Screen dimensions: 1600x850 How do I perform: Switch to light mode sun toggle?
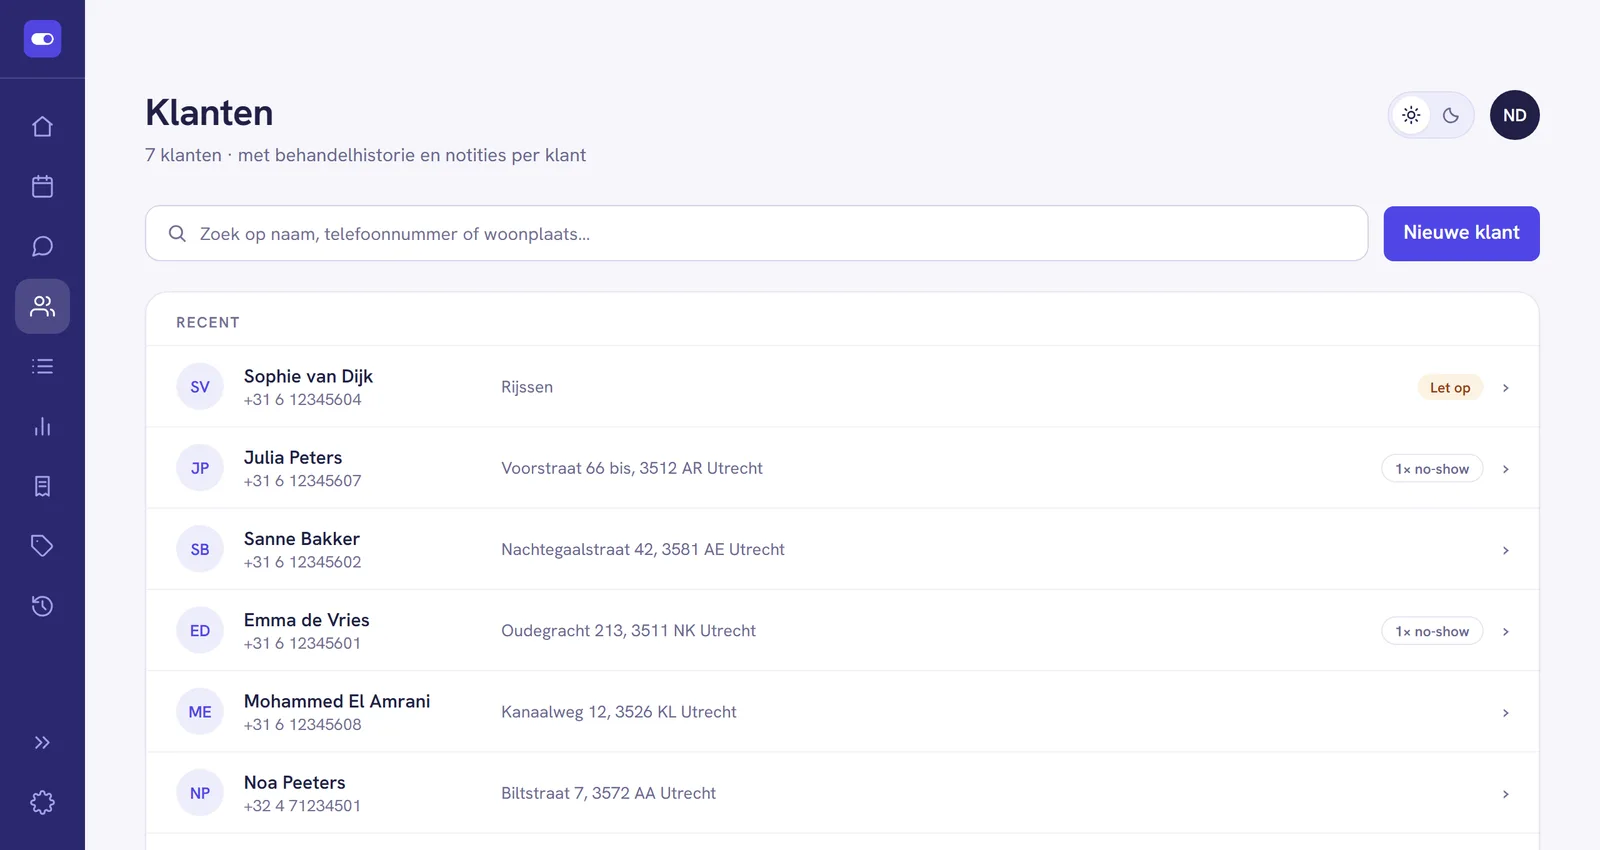[x=1411, y=115]
